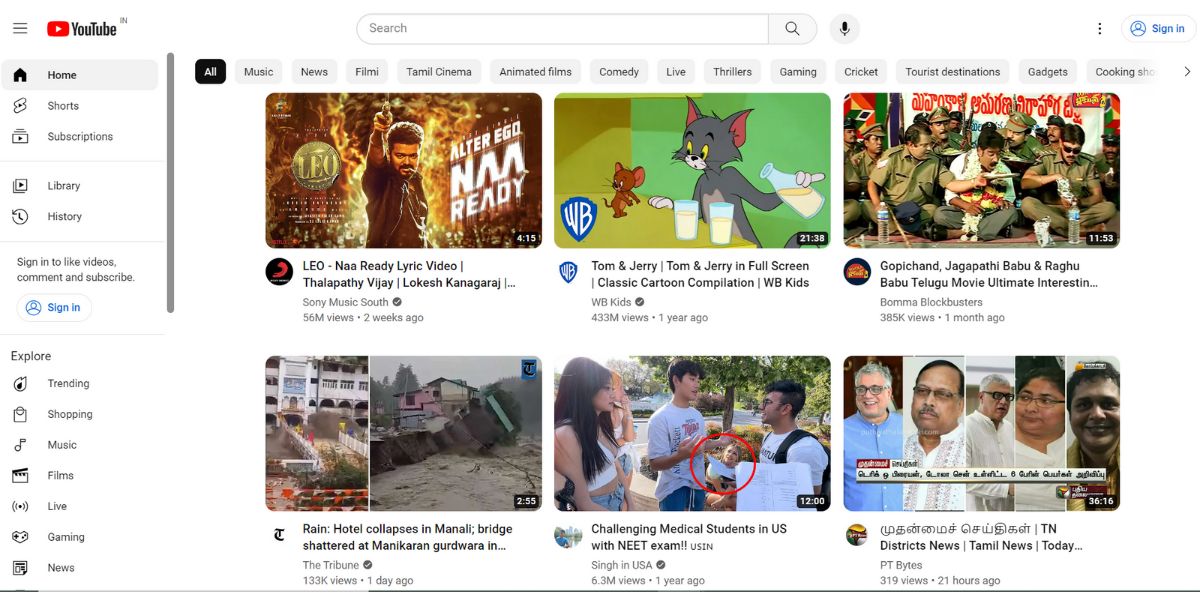Play the Tom & Jerry compilation video
Image resolution: width=1200 pixels, height=600 pixels.
click(x=692, y=170)
